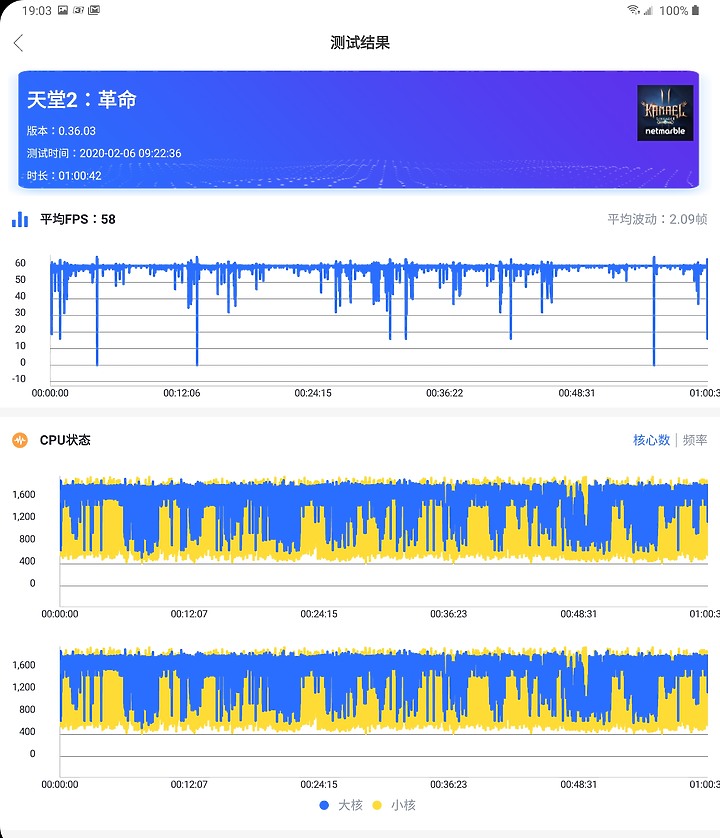
Task: Click the duration text 时长：01:00:42
Action: tap(64, 176)
